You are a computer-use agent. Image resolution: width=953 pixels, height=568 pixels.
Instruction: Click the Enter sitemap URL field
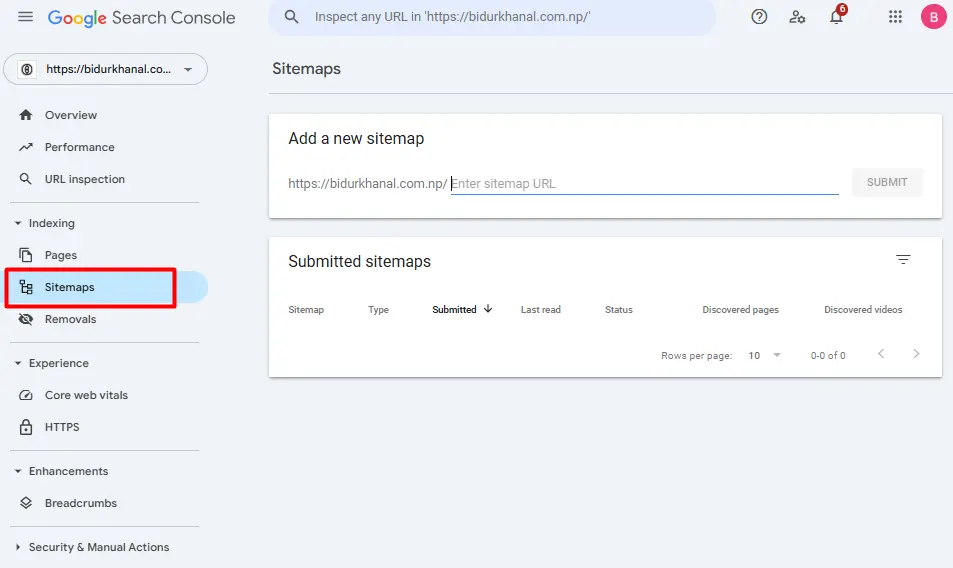(x=644, y=183)
